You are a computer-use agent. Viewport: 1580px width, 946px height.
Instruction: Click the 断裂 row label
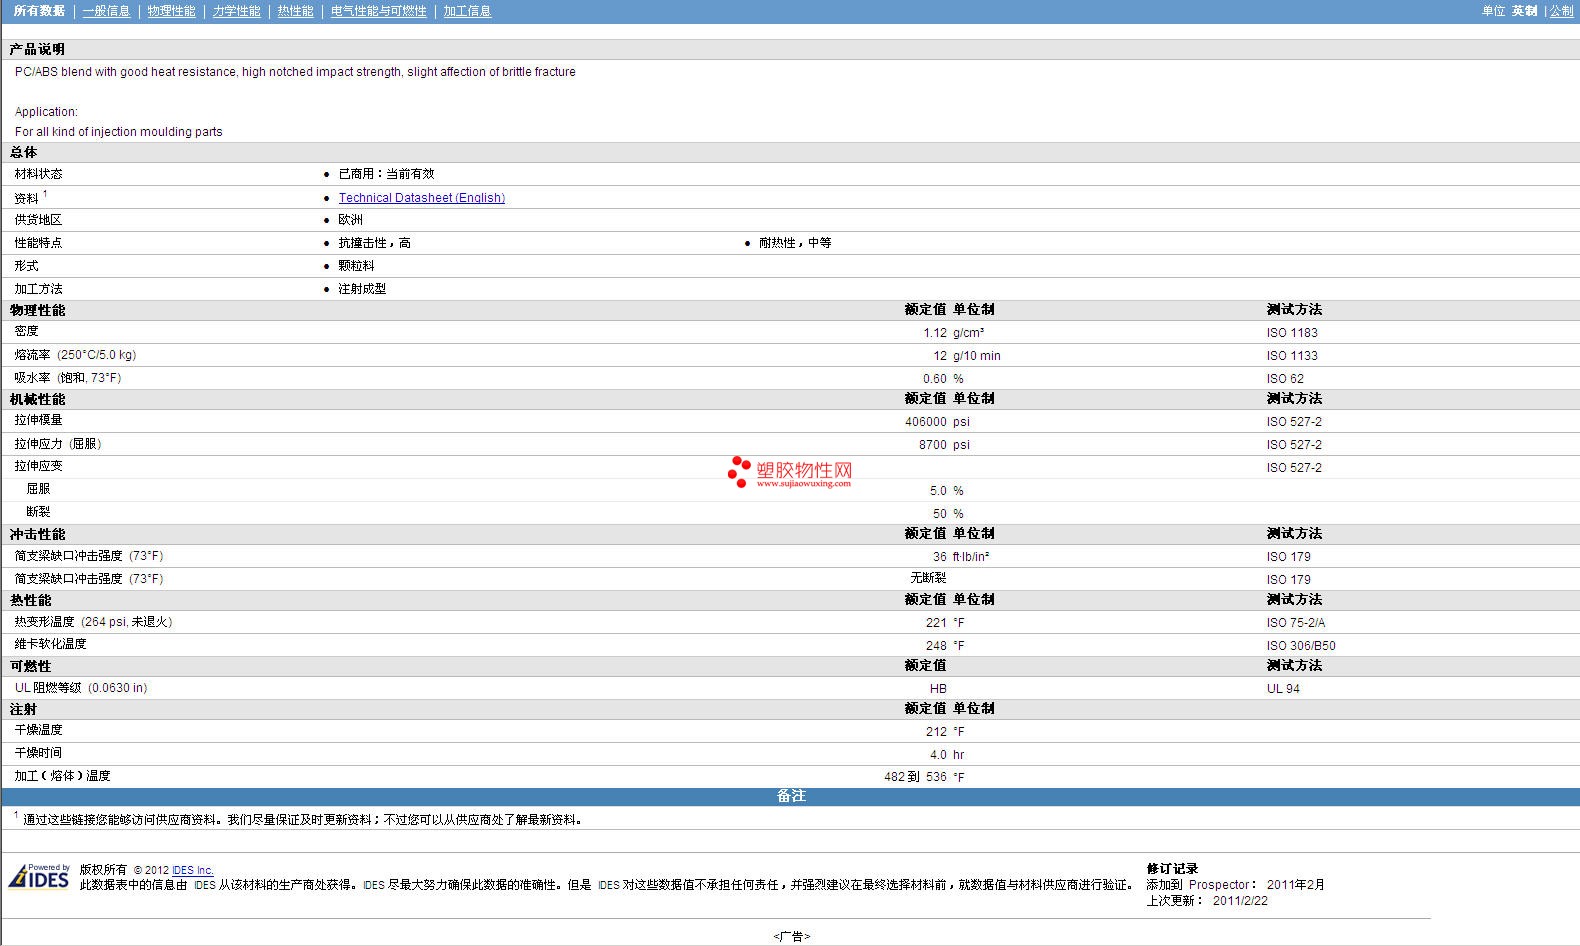tap(38, 512)
